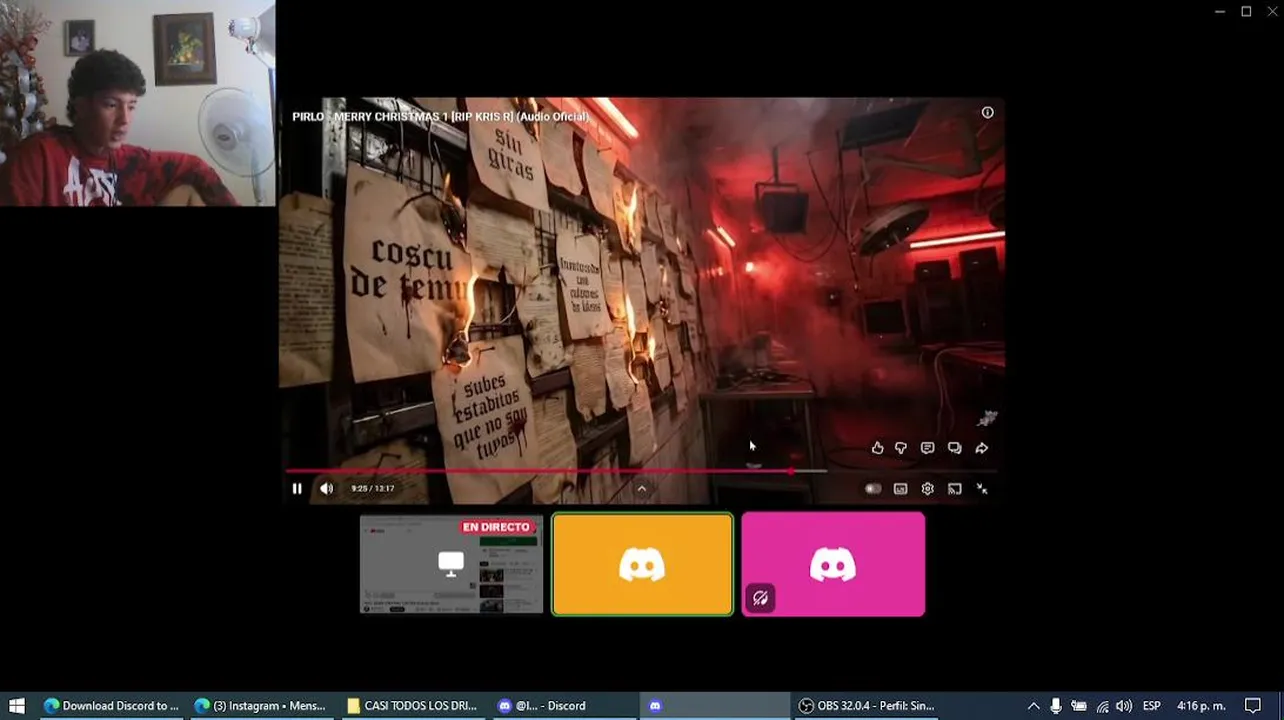The image size is (1284, 720).
Task: Exit fullscreen with the collapse arrows icon
Action: [982, 489]
